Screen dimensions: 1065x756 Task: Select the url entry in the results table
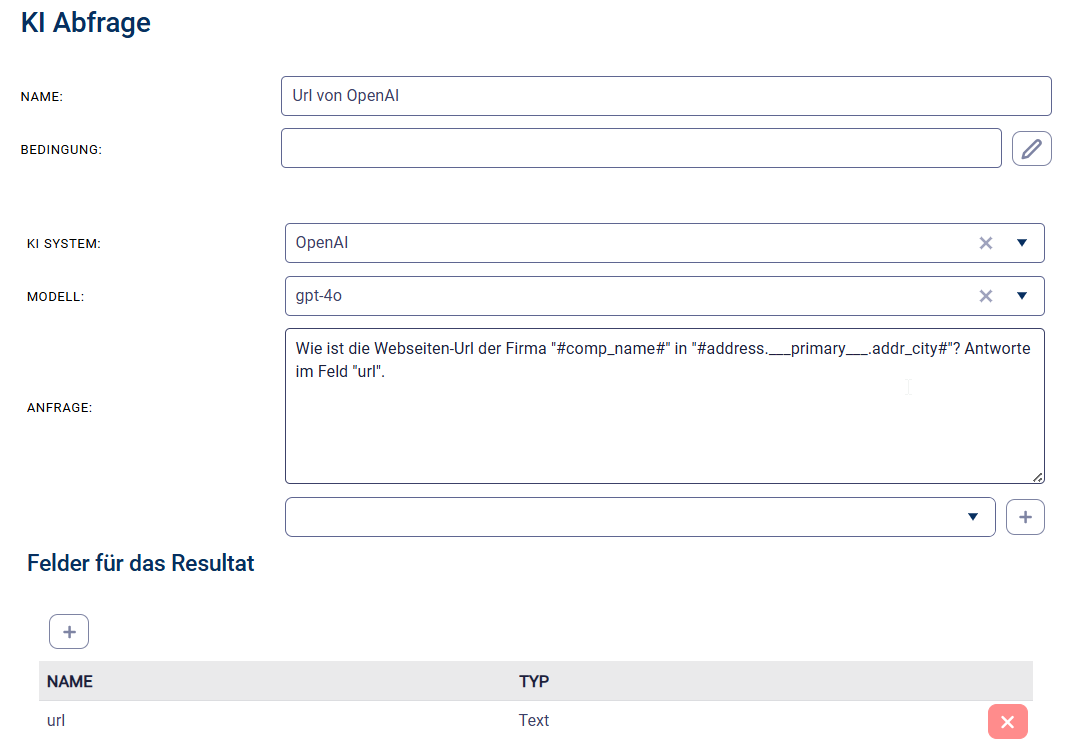pos(56,720)
